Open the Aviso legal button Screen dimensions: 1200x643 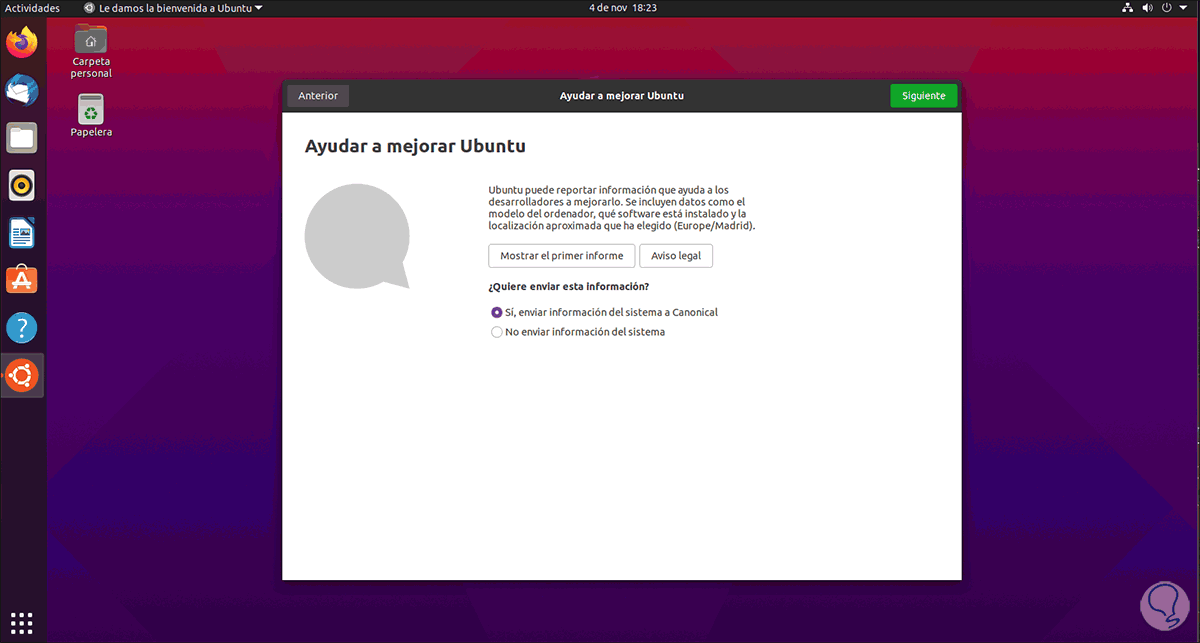[x=676, y=256]
